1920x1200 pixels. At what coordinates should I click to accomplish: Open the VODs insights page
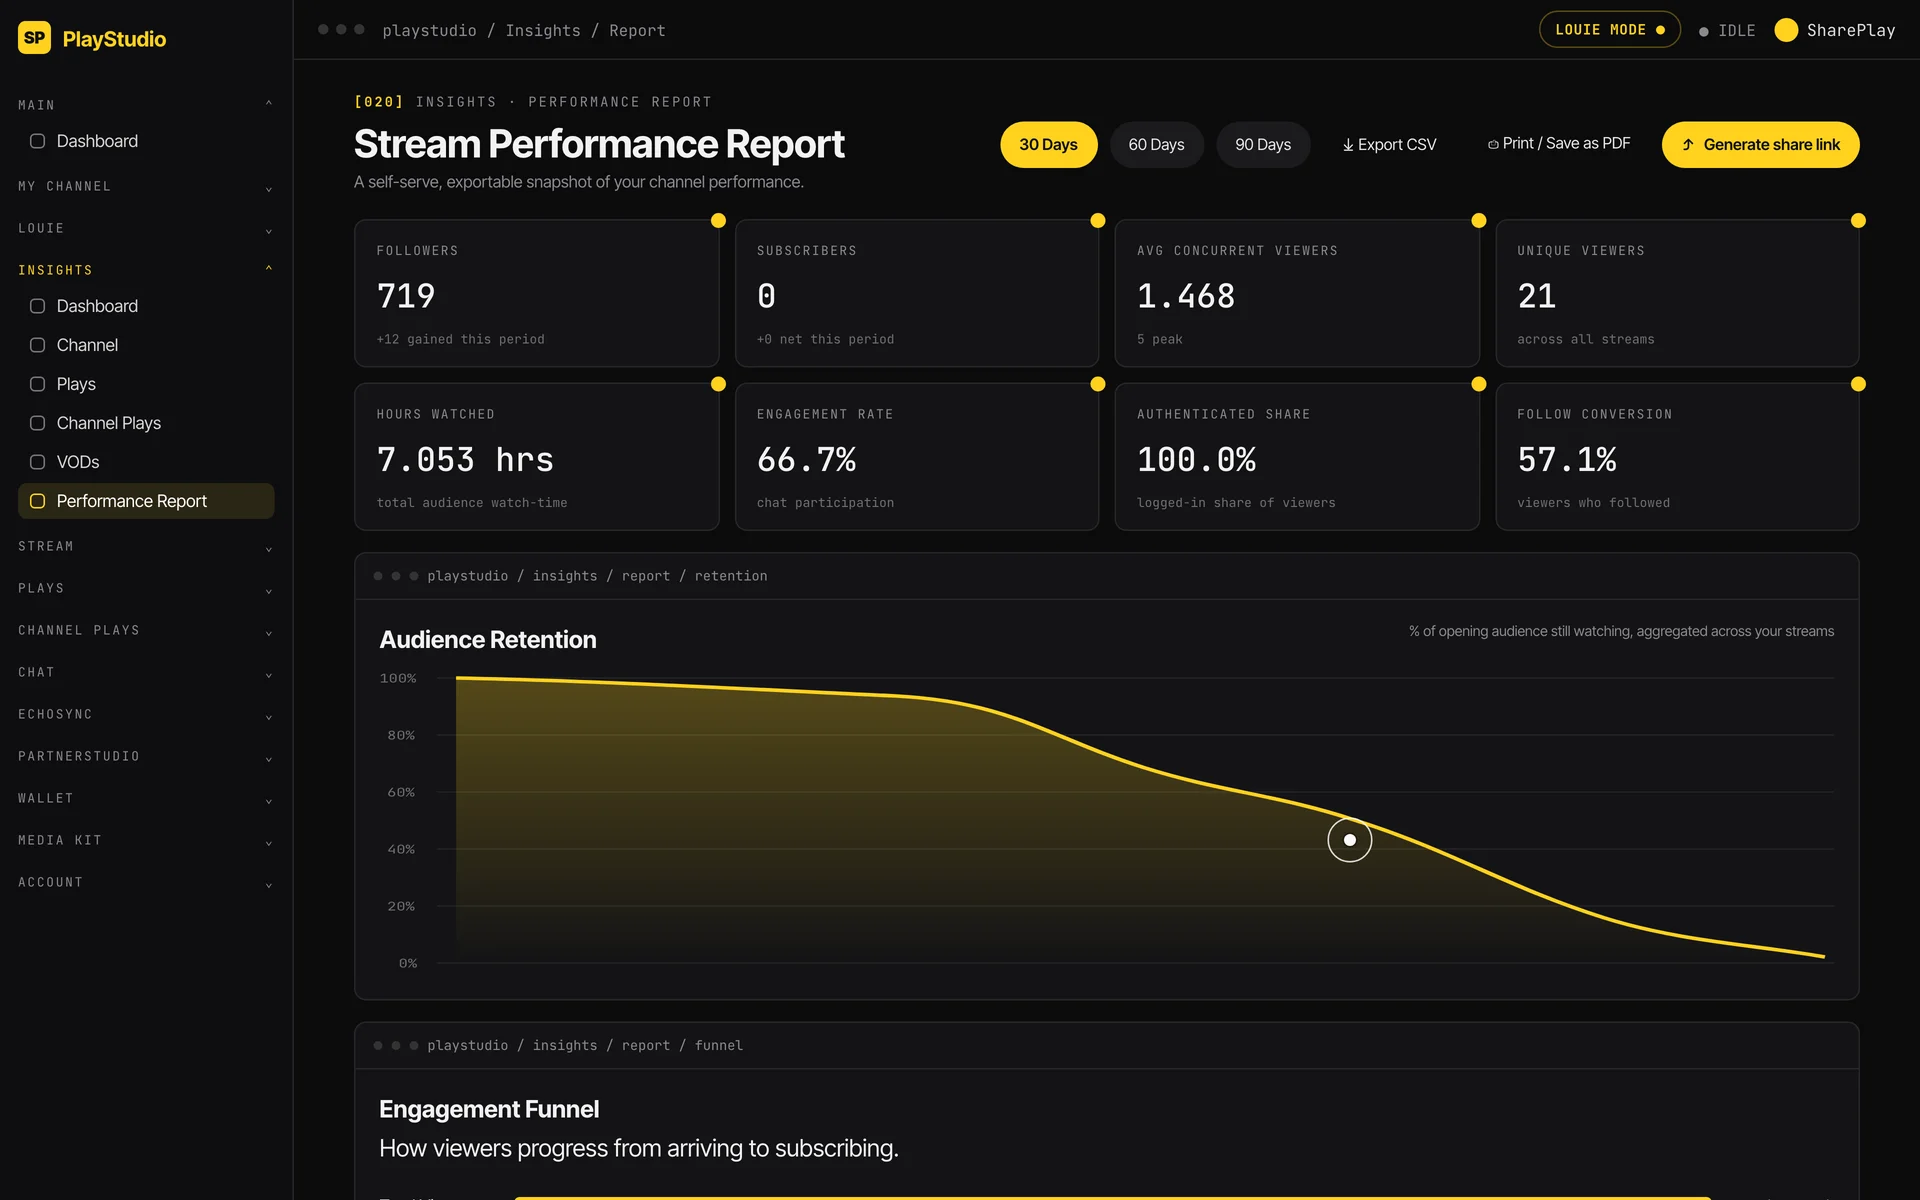146,462
